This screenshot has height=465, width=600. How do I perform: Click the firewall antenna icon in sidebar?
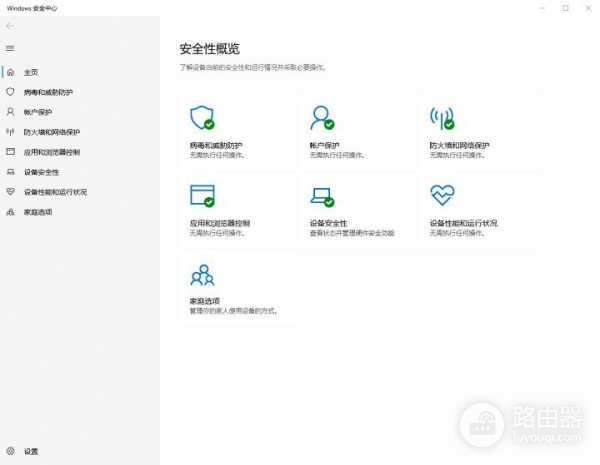10,132
